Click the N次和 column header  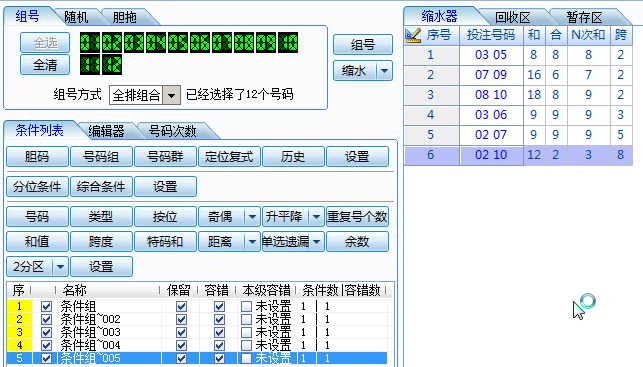pos(588,35)
